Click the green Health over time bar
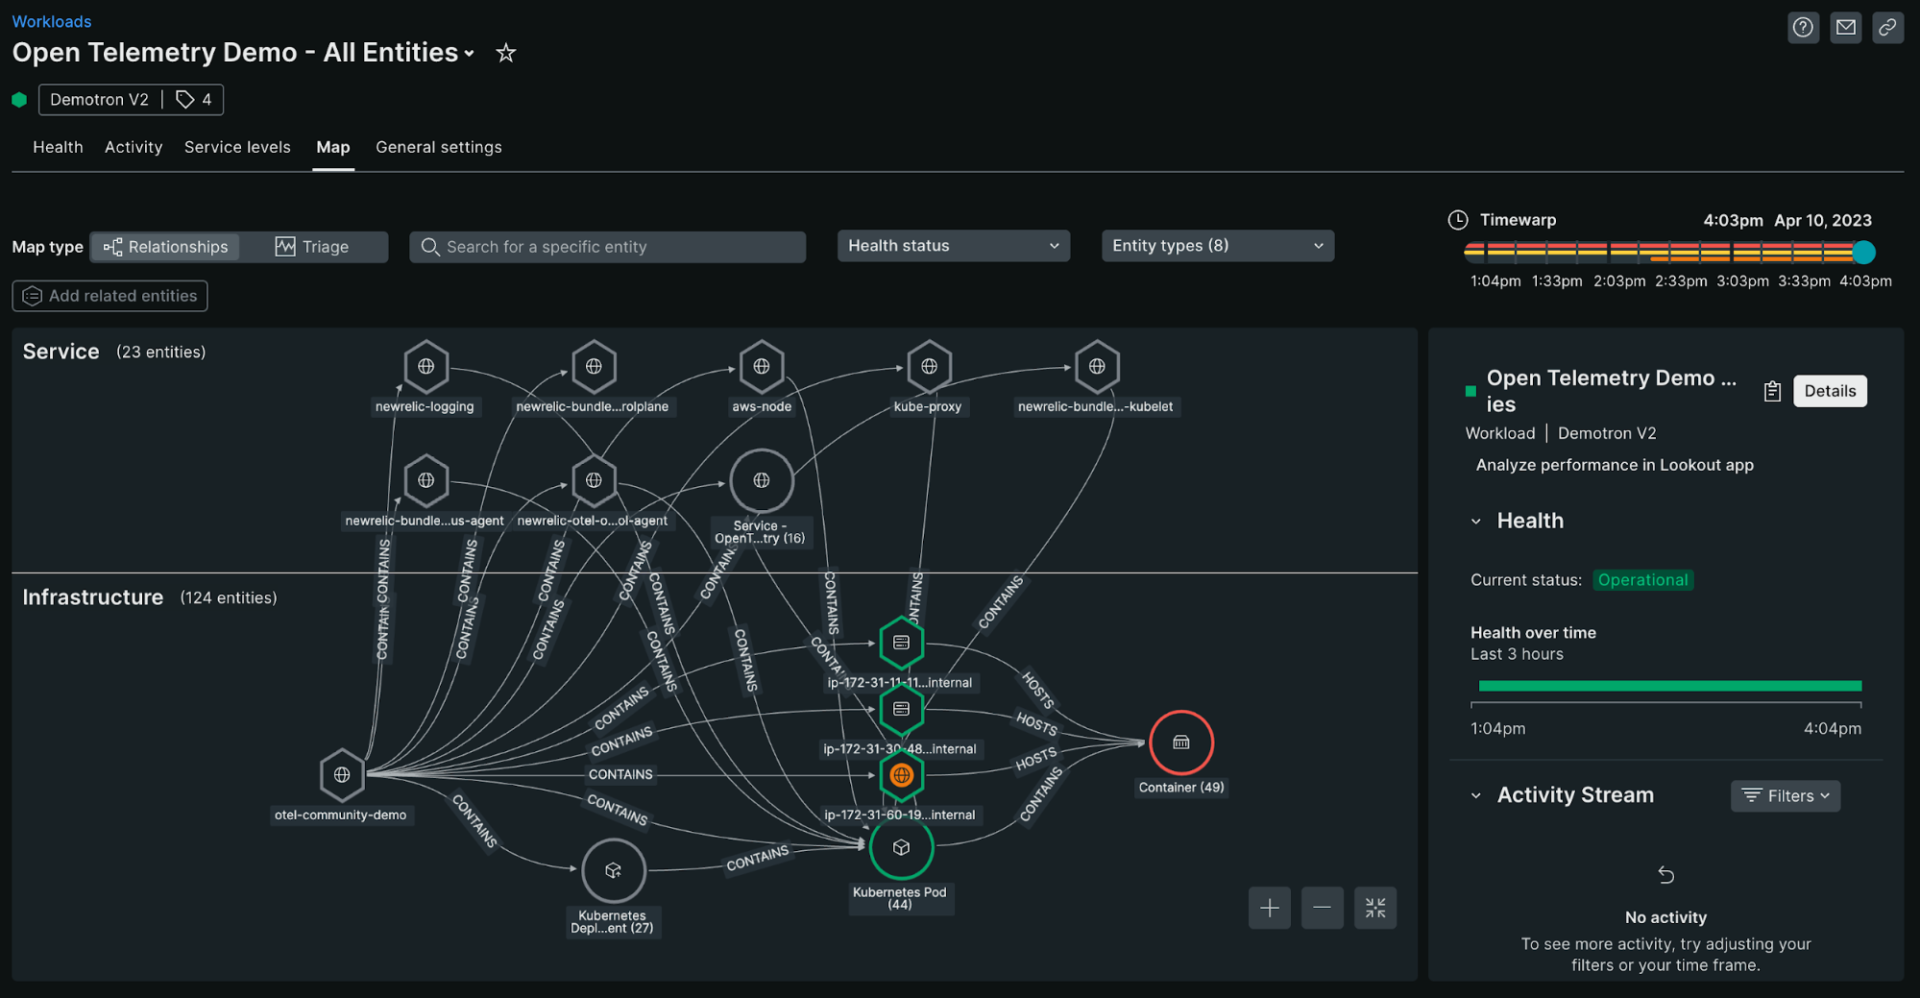 tap(1670, 686)
